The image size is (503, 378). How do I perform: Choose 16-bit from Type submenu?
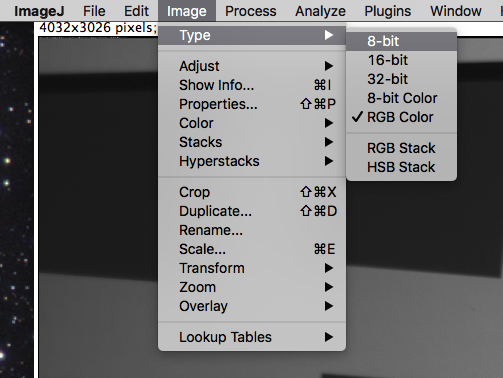coord(401,60)
